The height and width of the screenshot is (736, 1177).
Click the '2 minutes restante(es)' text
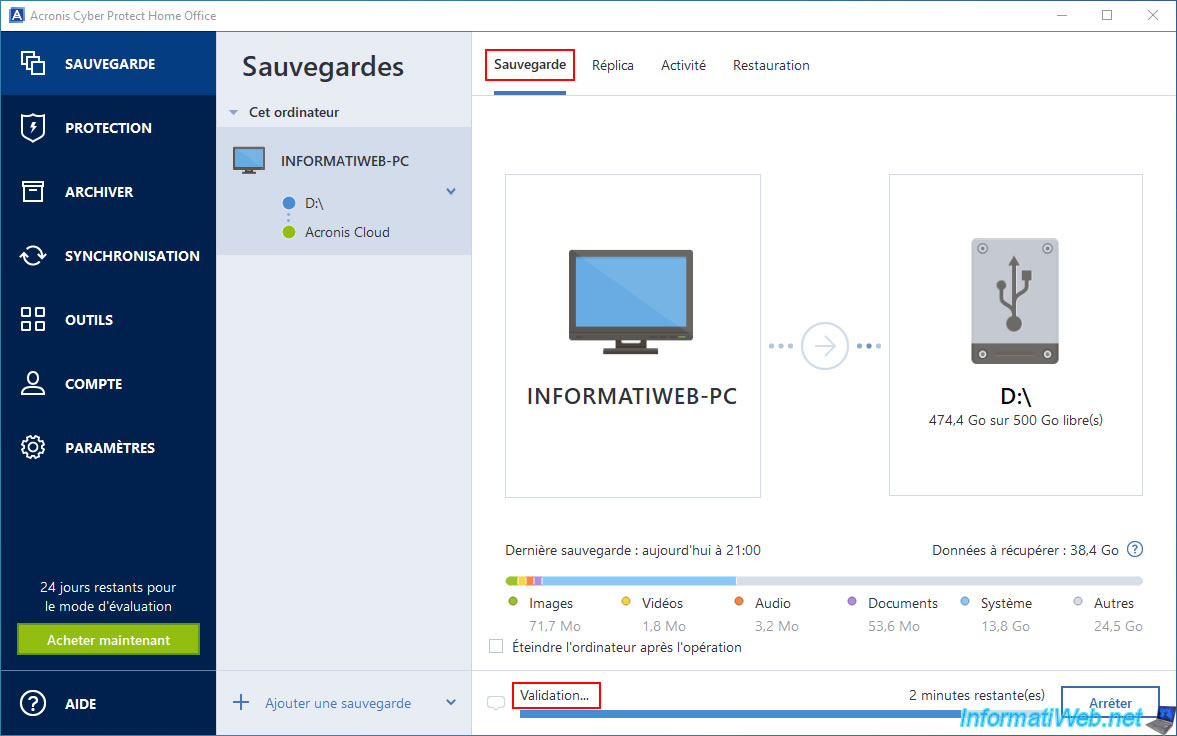click(x=977, y=695)
